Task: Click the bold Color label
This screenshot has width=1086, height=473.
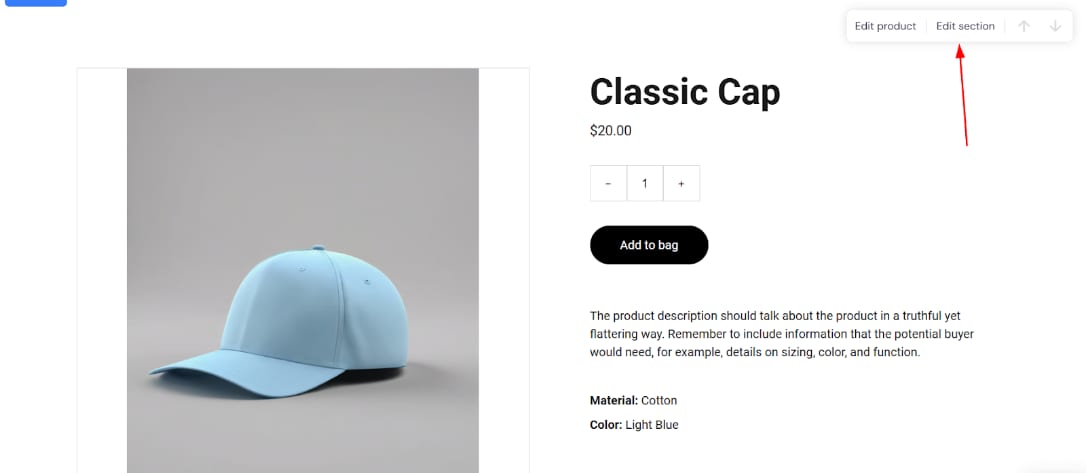Action: pyautogui.click(x=606, y=425)
